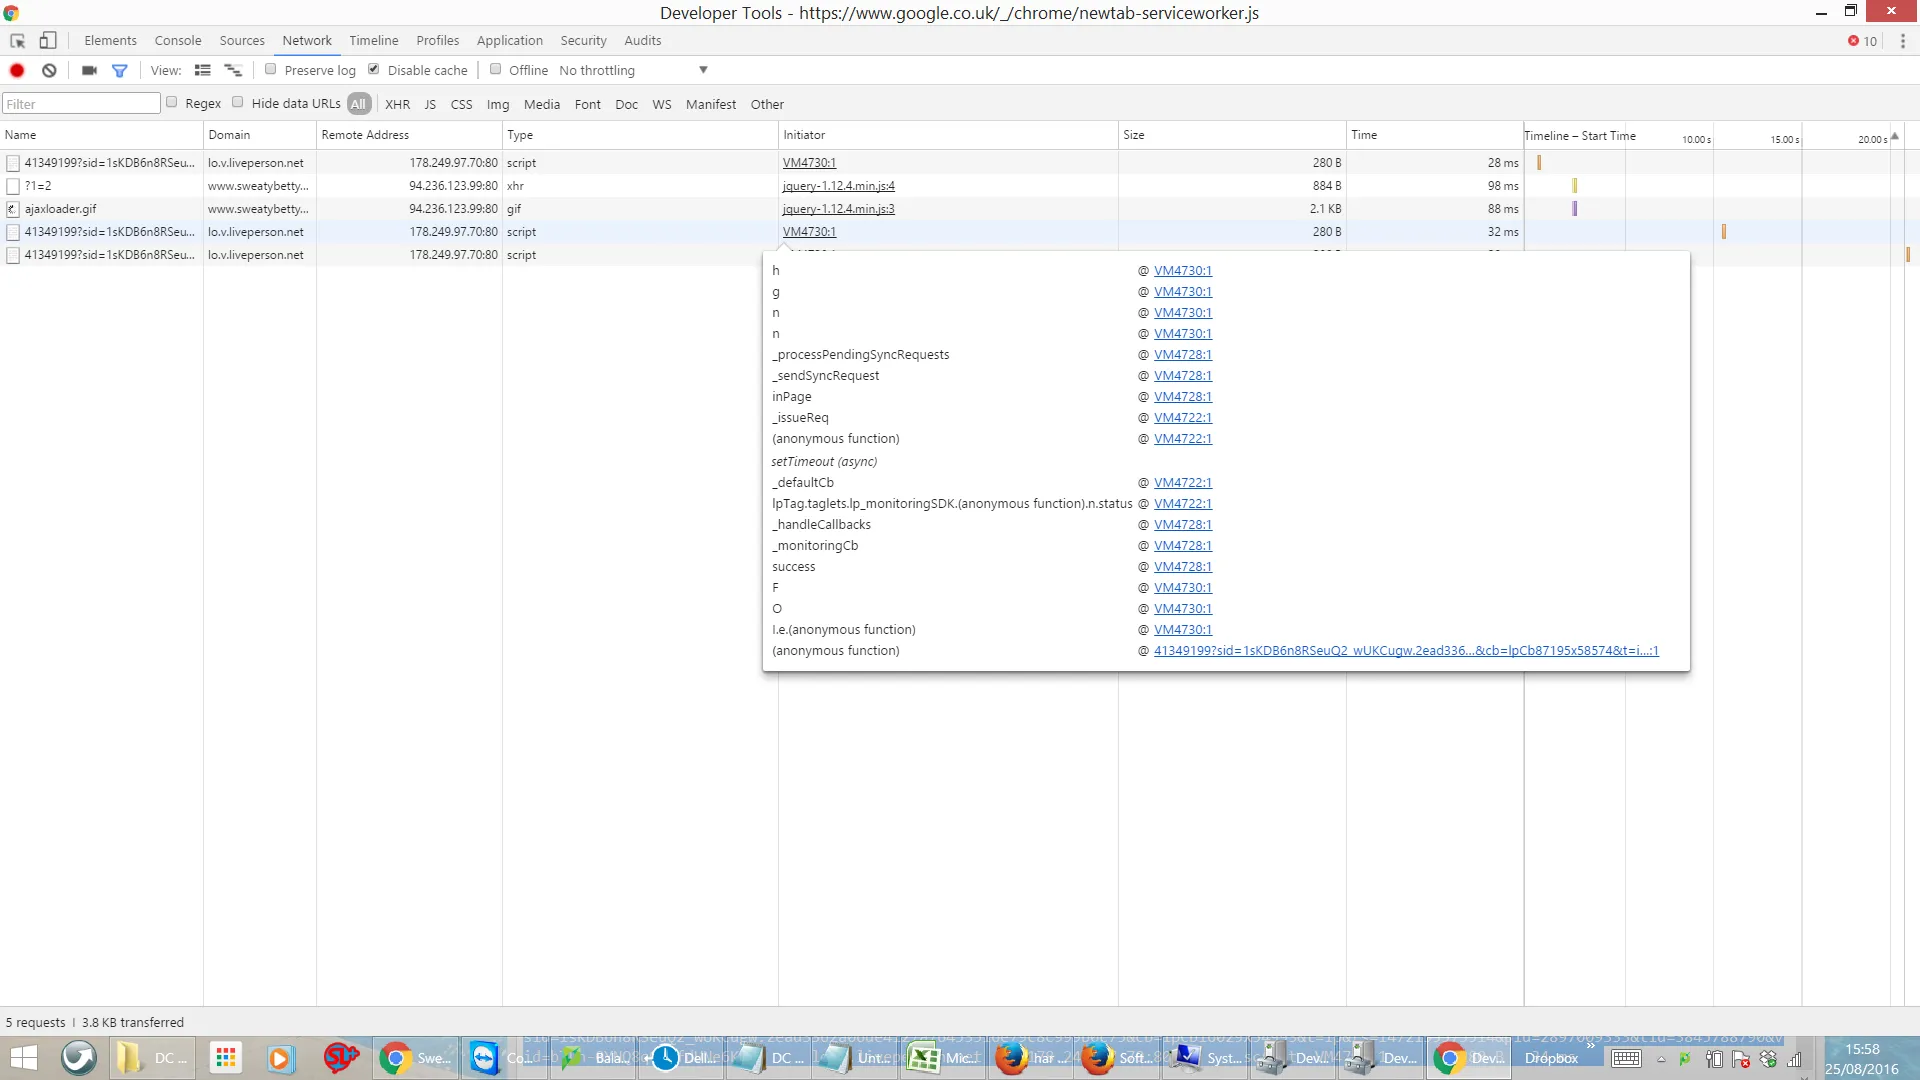Open jquery-1.12.4.min.js:4 initiator link
This screenshot has width=1920, height=1080.
point(838,186)
